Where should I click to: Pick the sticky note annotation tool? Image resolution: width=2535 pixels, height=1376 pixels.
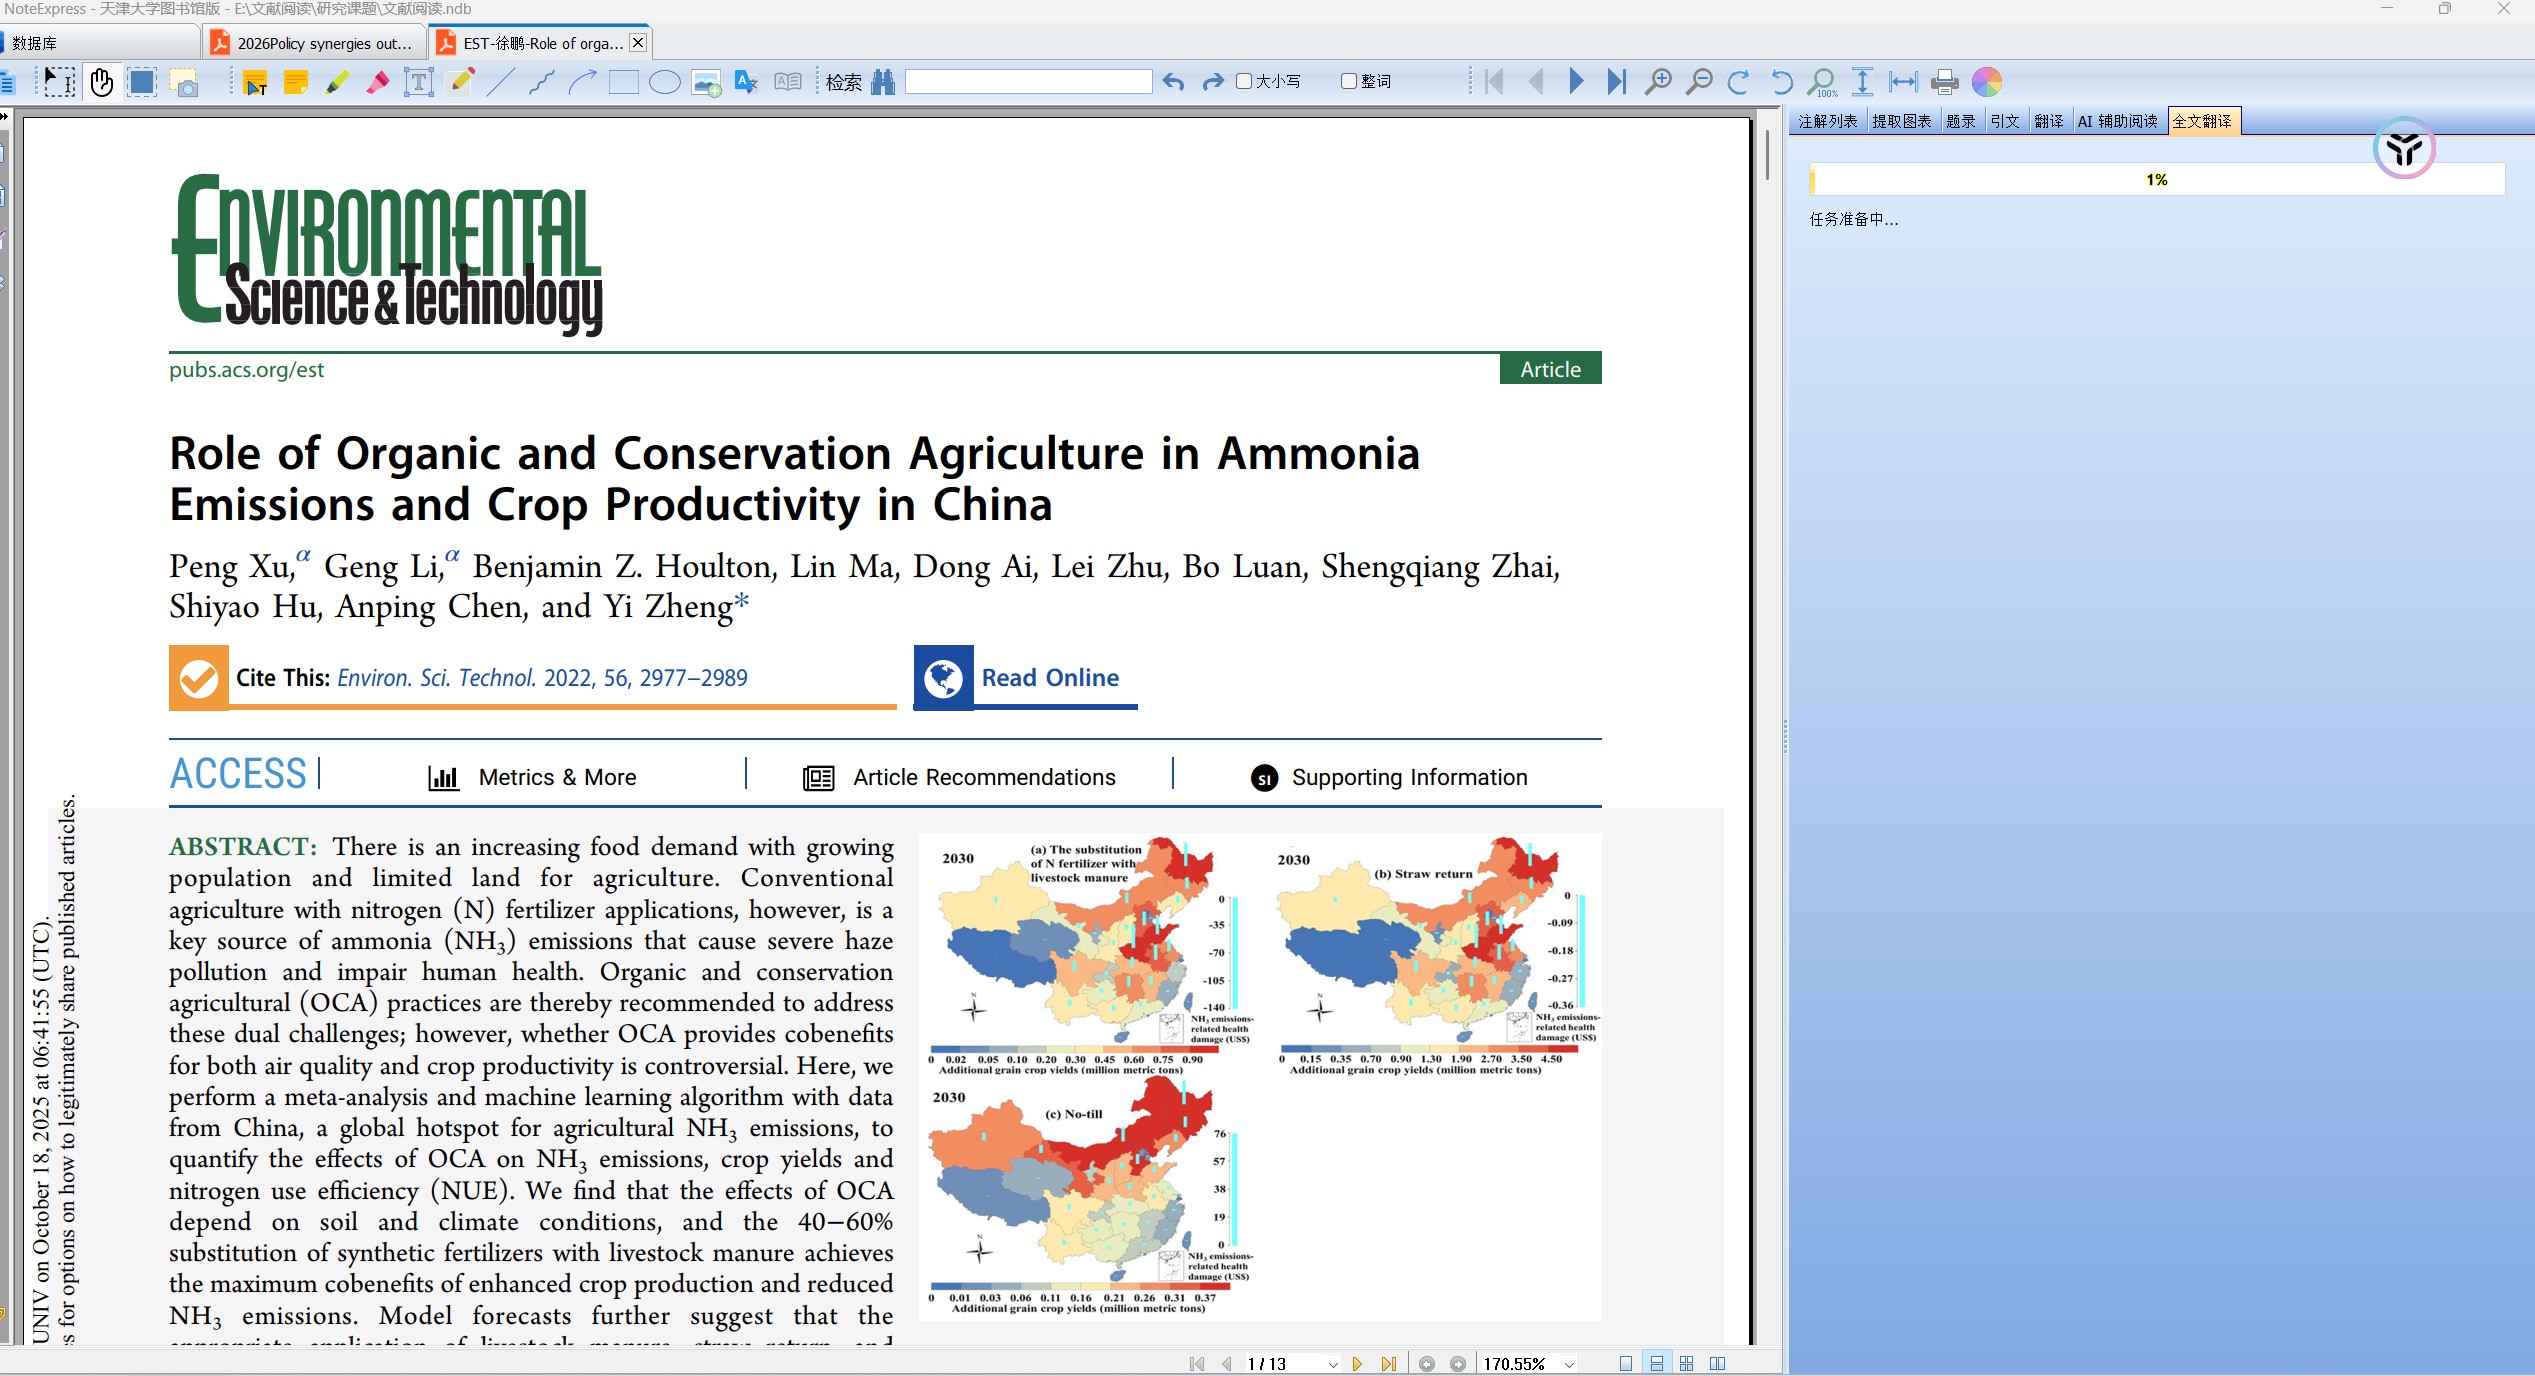point(296,82)
